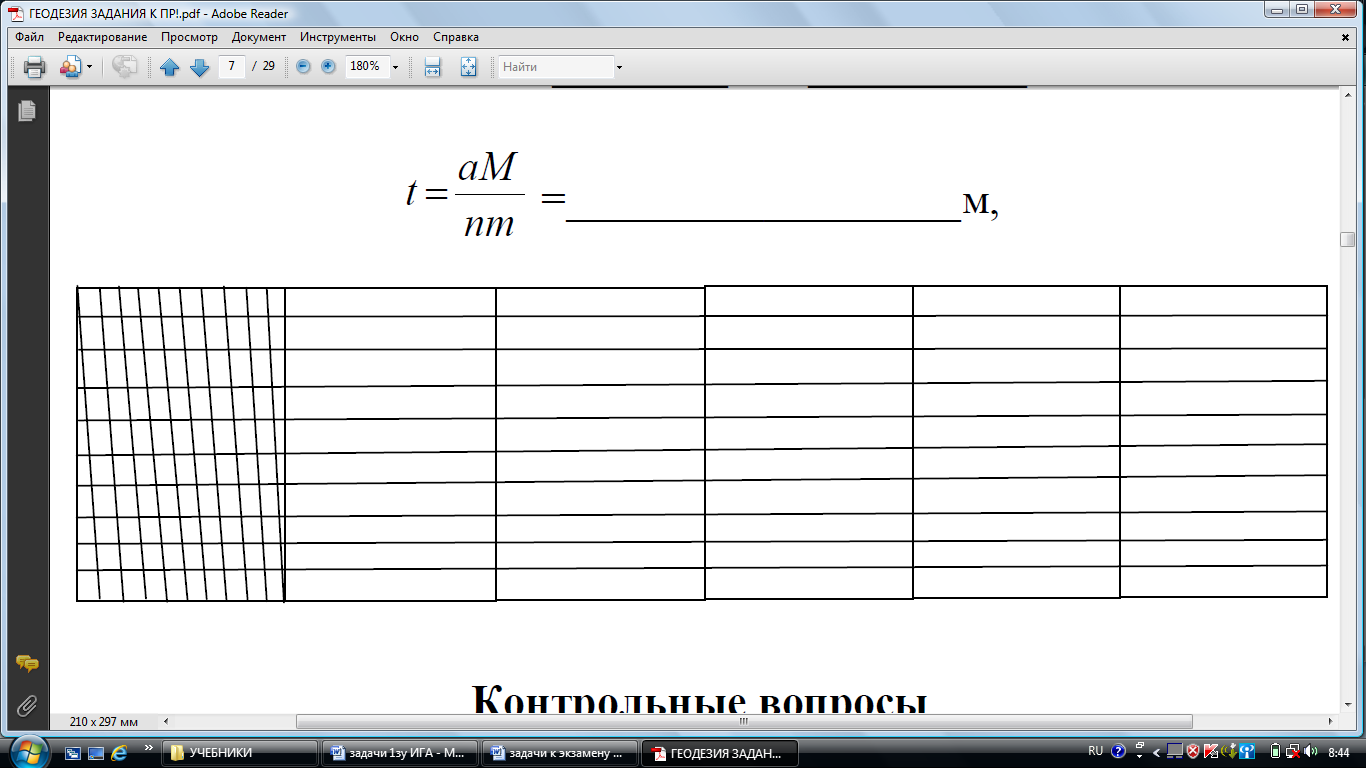
Task: Open the volume speaker tray icon
Action: [x=1312, y=751]
